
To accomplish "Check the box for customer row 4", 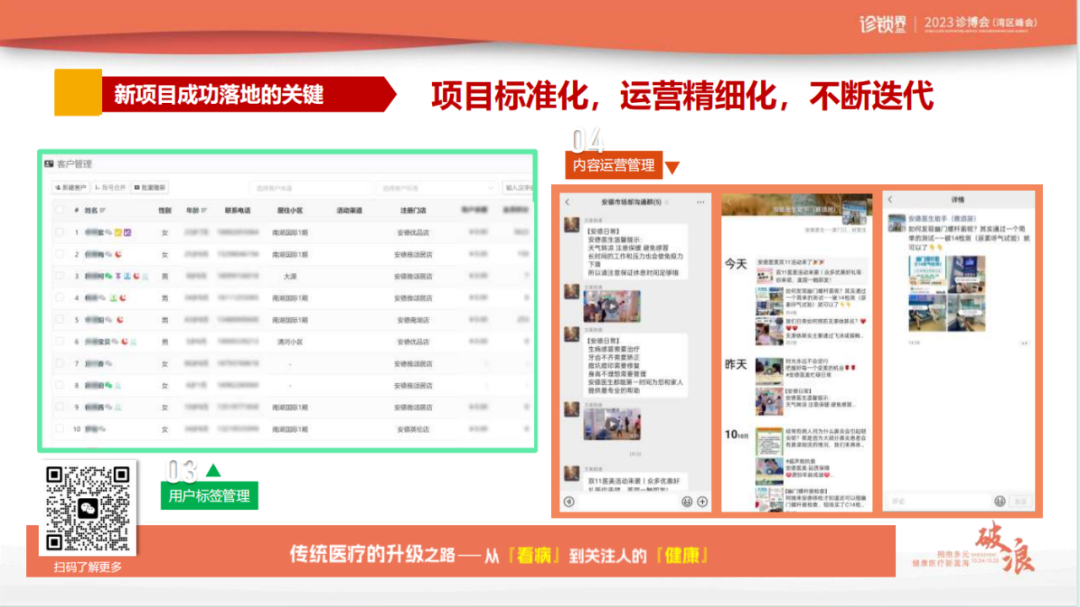I will 60,298.
